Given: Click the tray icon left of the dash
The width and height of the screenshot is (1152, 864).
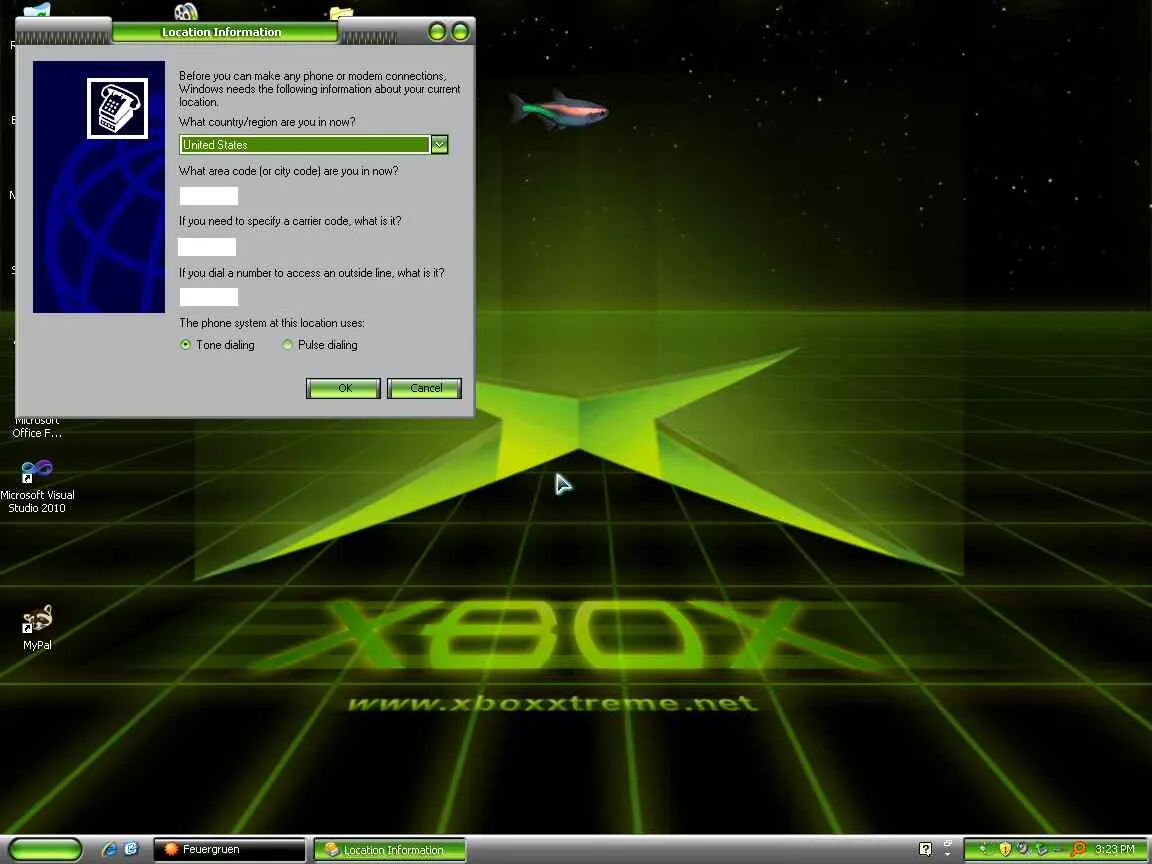Looking at the screenshot, I should pyautogui.click(x=1042, y=849).
